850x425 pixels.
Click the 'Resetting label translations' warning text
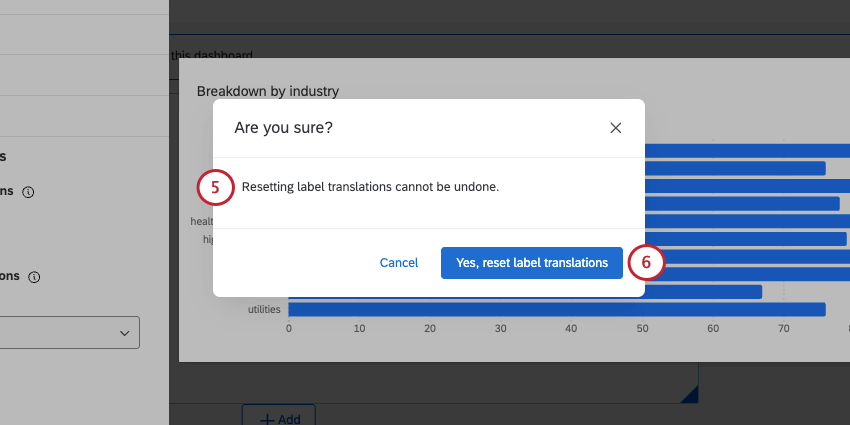pos(370,187)
